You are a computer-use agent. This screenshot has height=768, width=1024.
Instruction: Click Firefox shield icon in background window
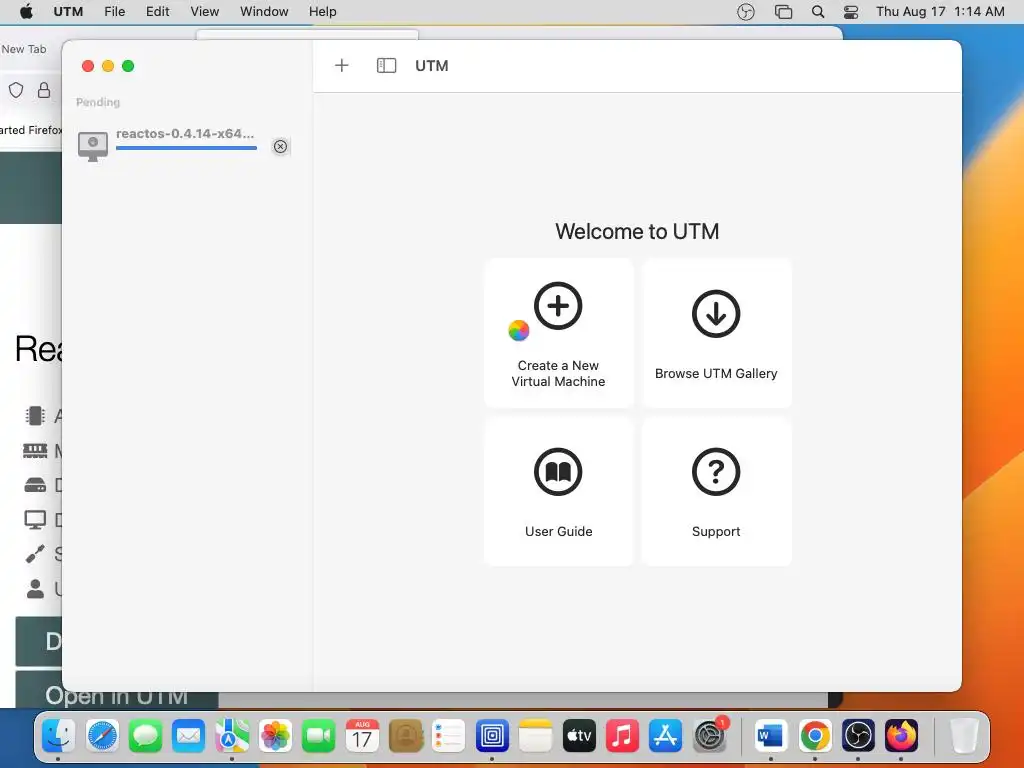point(16,90)
